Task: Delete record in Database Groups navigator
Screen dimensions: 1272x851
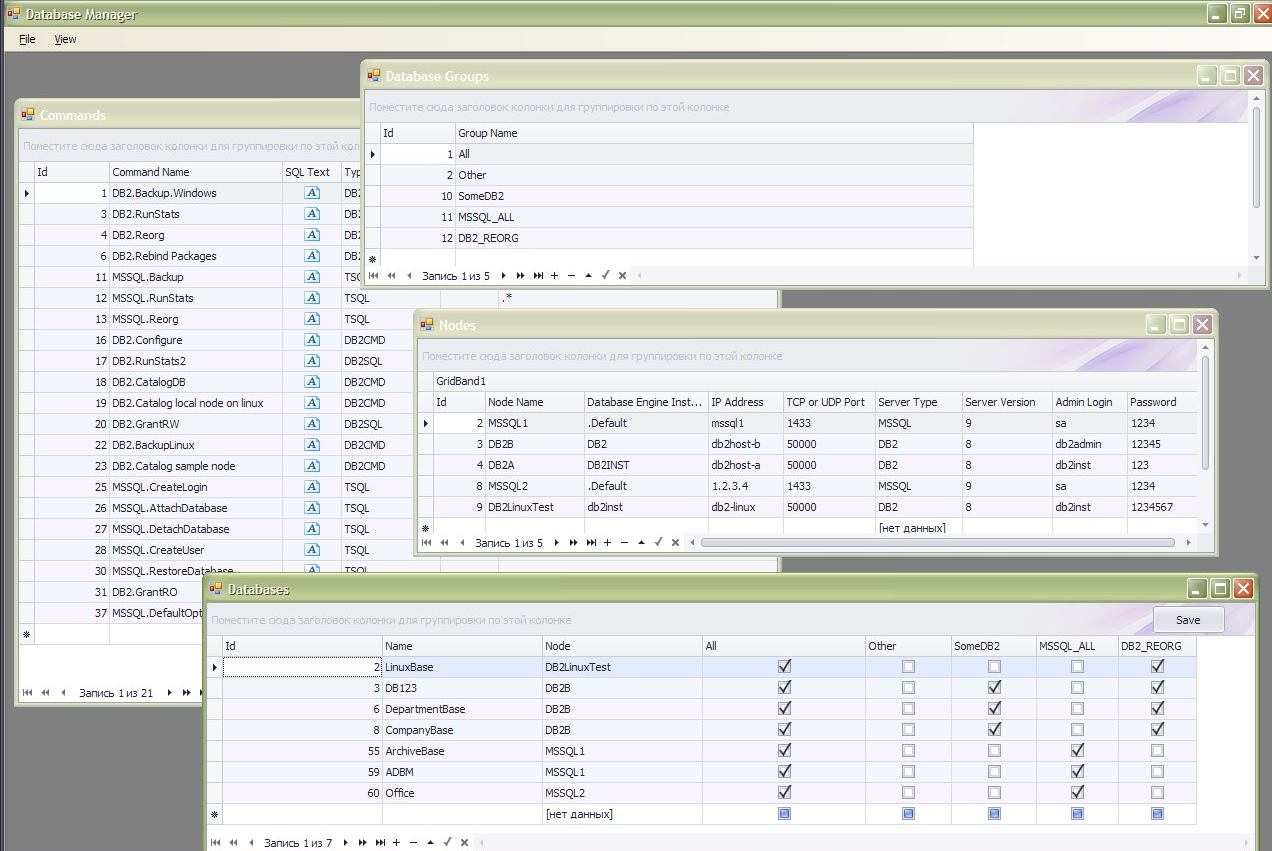Action: 571,275
